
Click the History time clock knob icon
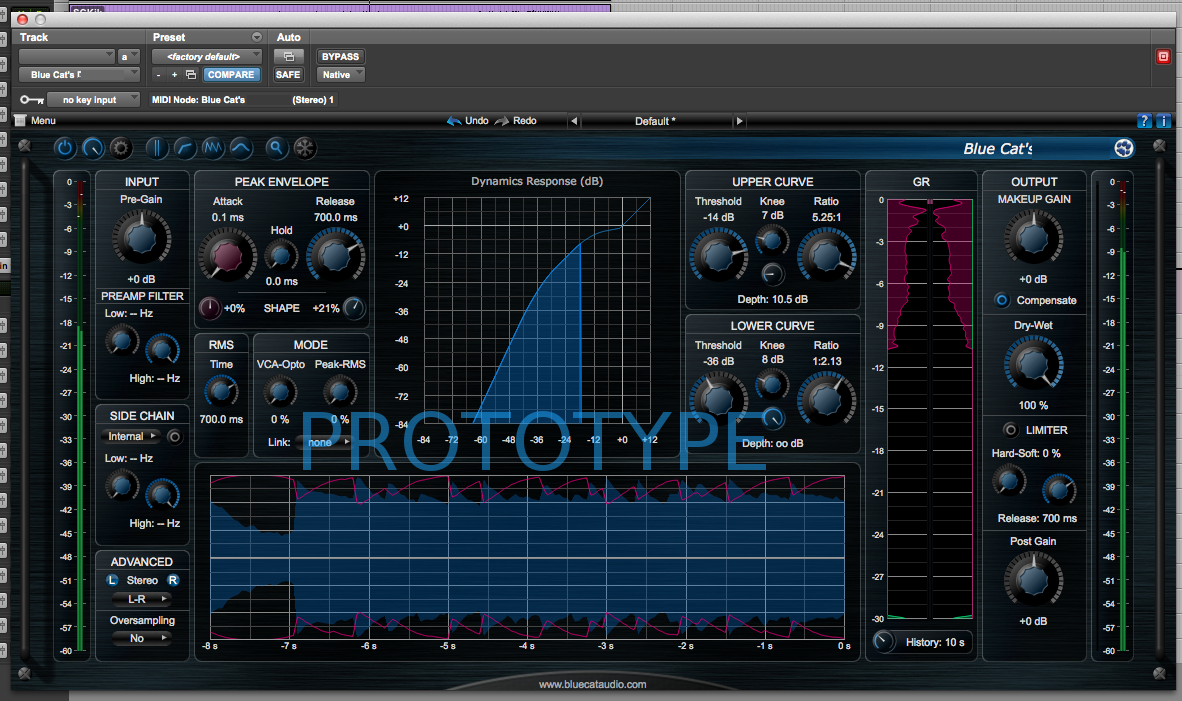click(883, 641)
